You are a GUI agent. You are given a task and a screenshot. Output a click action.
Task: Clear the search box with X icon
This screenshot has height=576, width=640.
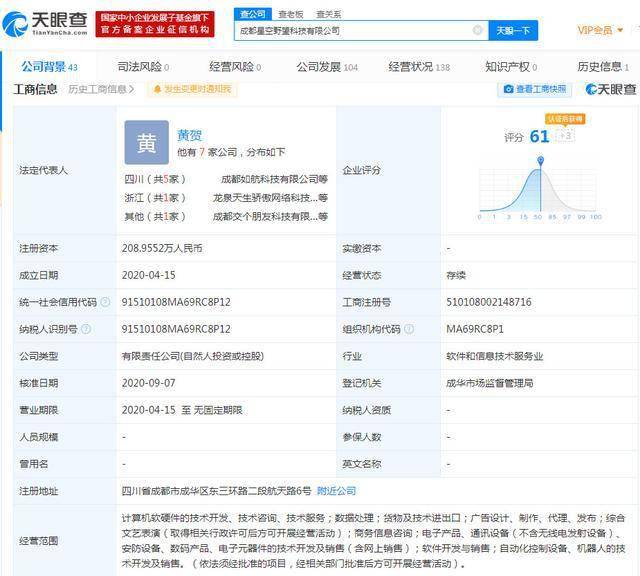477,30
